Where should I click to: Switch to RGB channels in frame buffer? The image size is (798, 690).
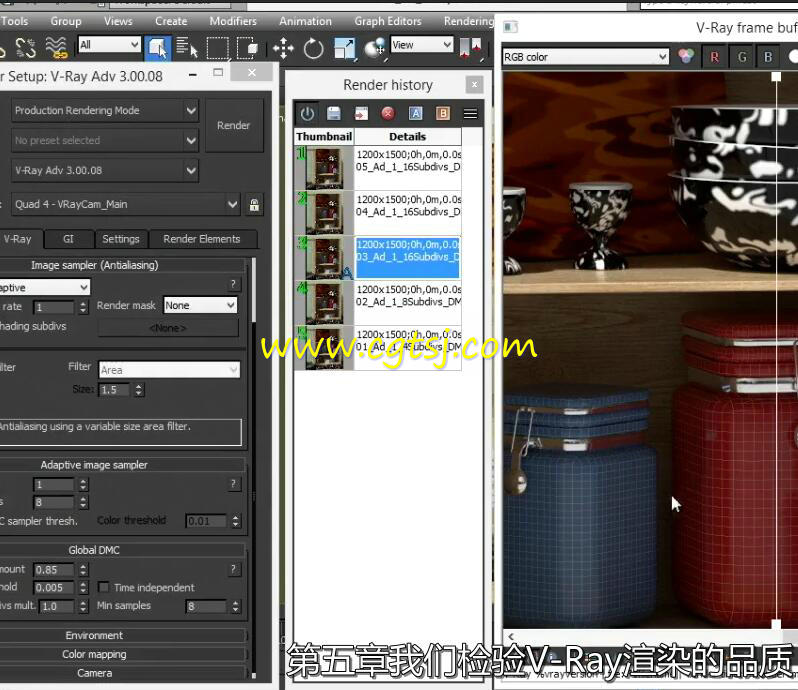[686, 56]
